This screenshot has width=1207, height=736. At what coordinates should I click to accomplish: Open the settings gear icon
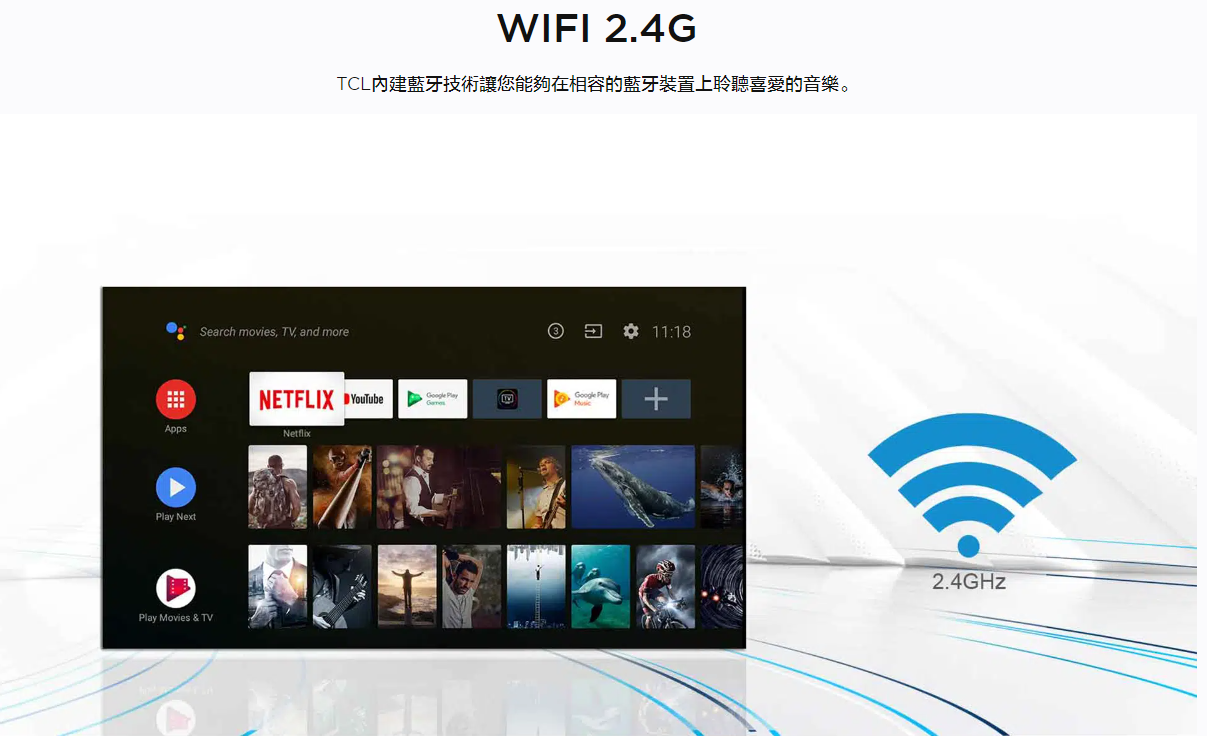coord(631,331)
